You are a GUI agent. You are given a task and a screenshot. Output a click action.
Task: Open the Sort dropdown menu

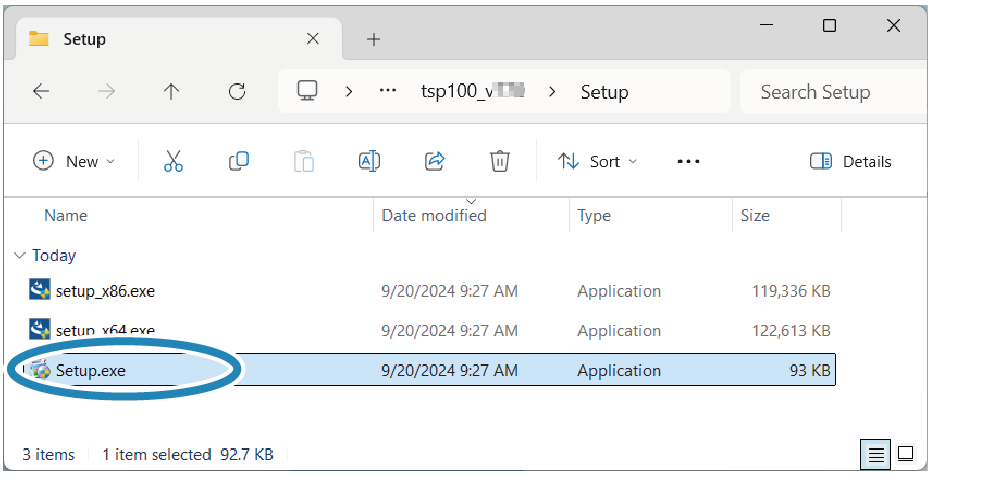597,161
